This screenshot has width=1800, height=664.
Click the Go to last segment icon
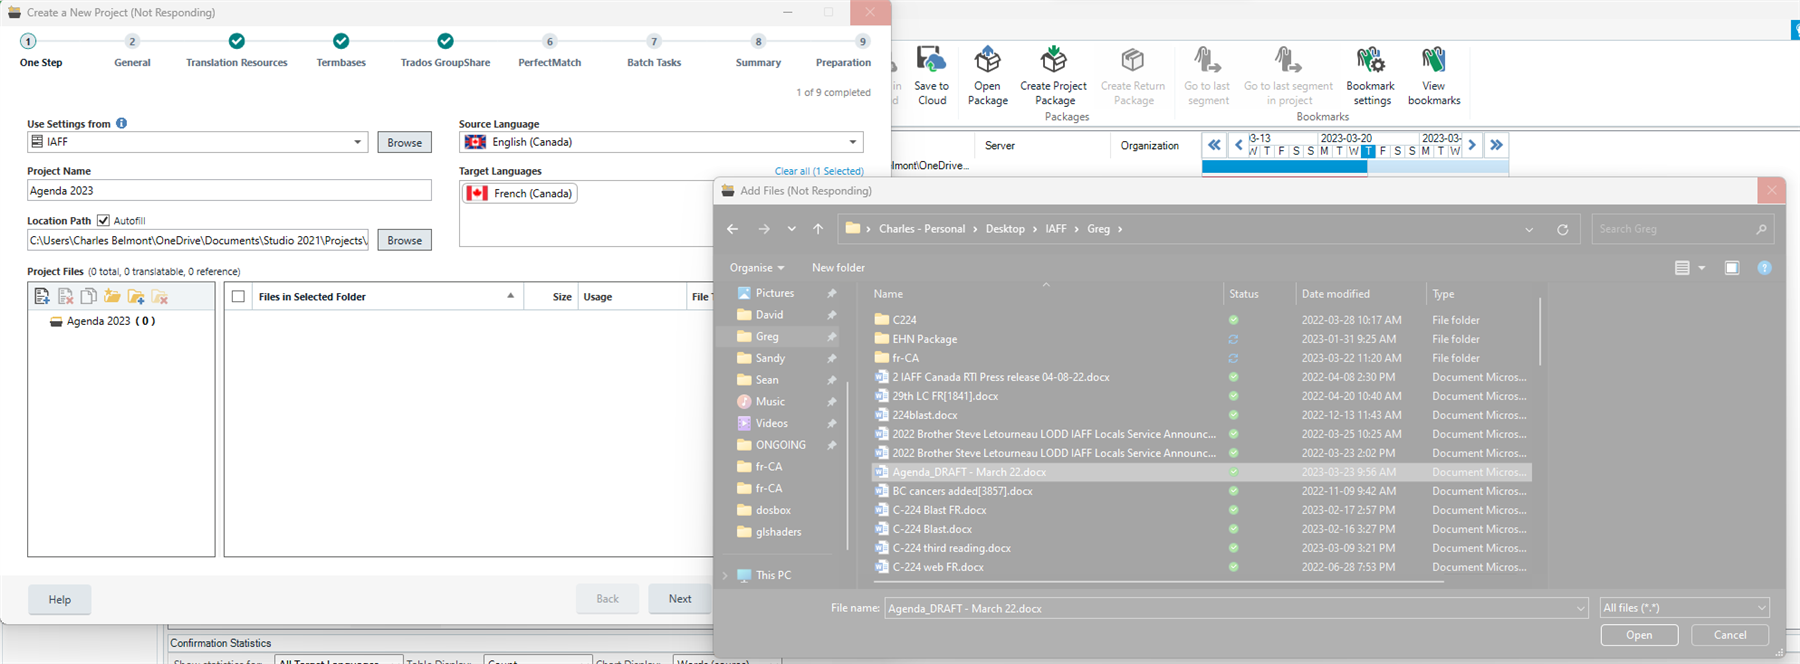pyautogui.click(x=1207, y=76)
